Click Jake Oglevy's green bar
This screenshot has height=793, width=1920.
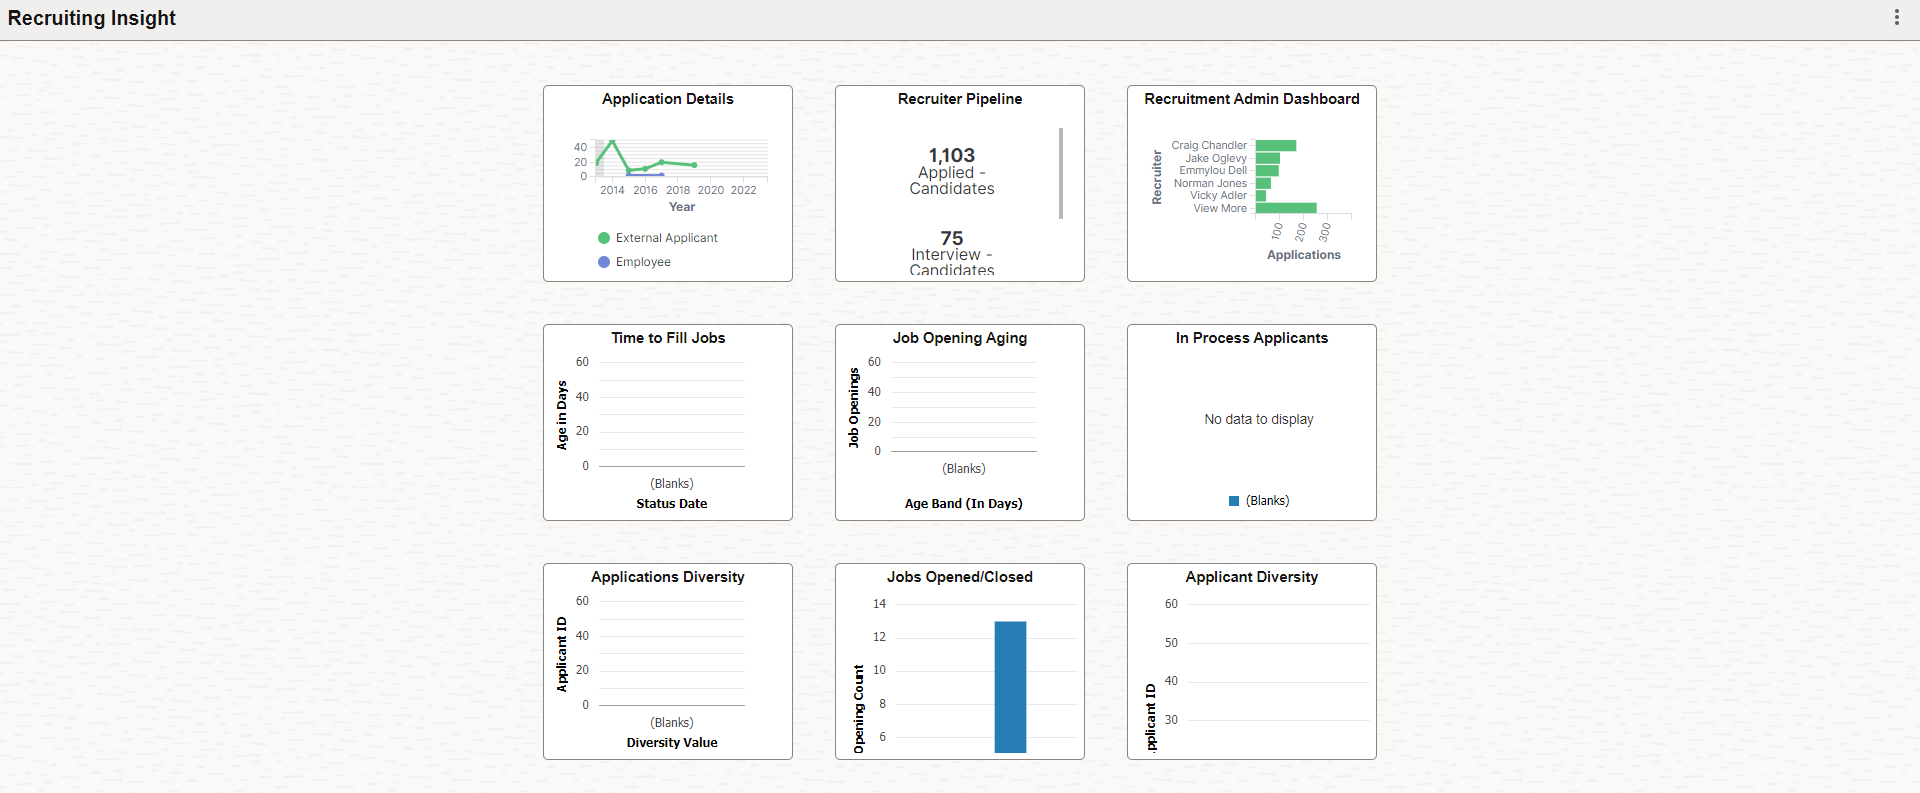pos(1268,158)
